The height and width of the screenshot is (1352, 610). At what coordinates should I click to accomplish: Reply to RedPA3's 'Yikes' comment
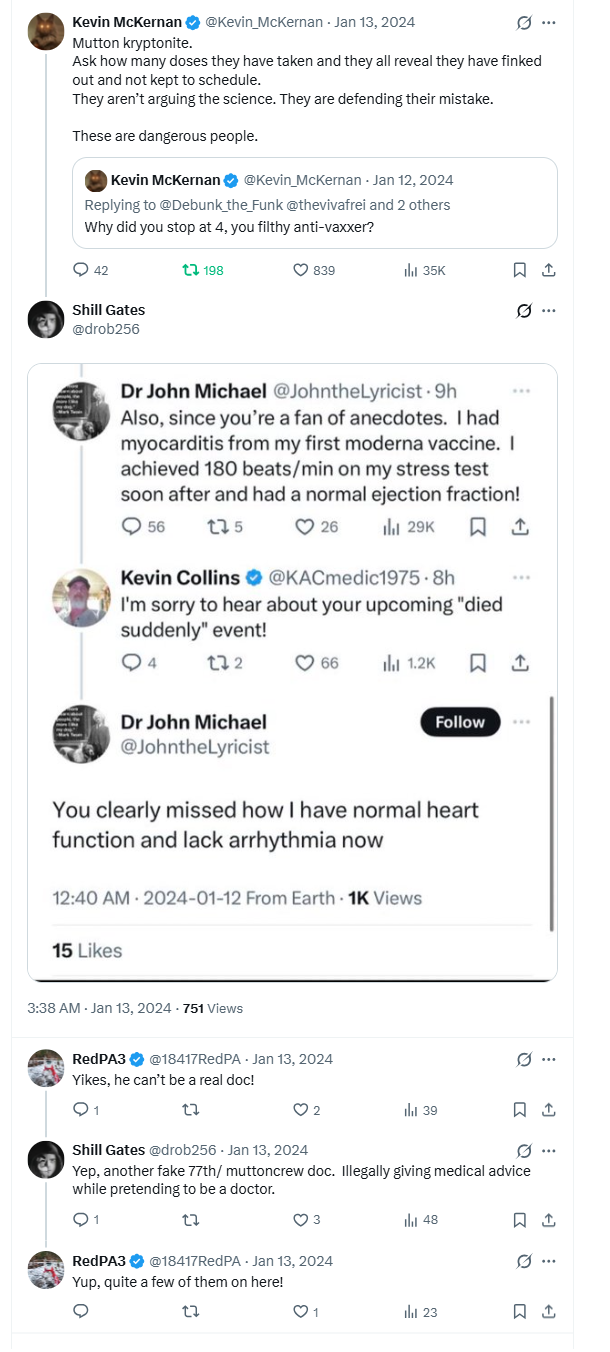pos(81,1110)
